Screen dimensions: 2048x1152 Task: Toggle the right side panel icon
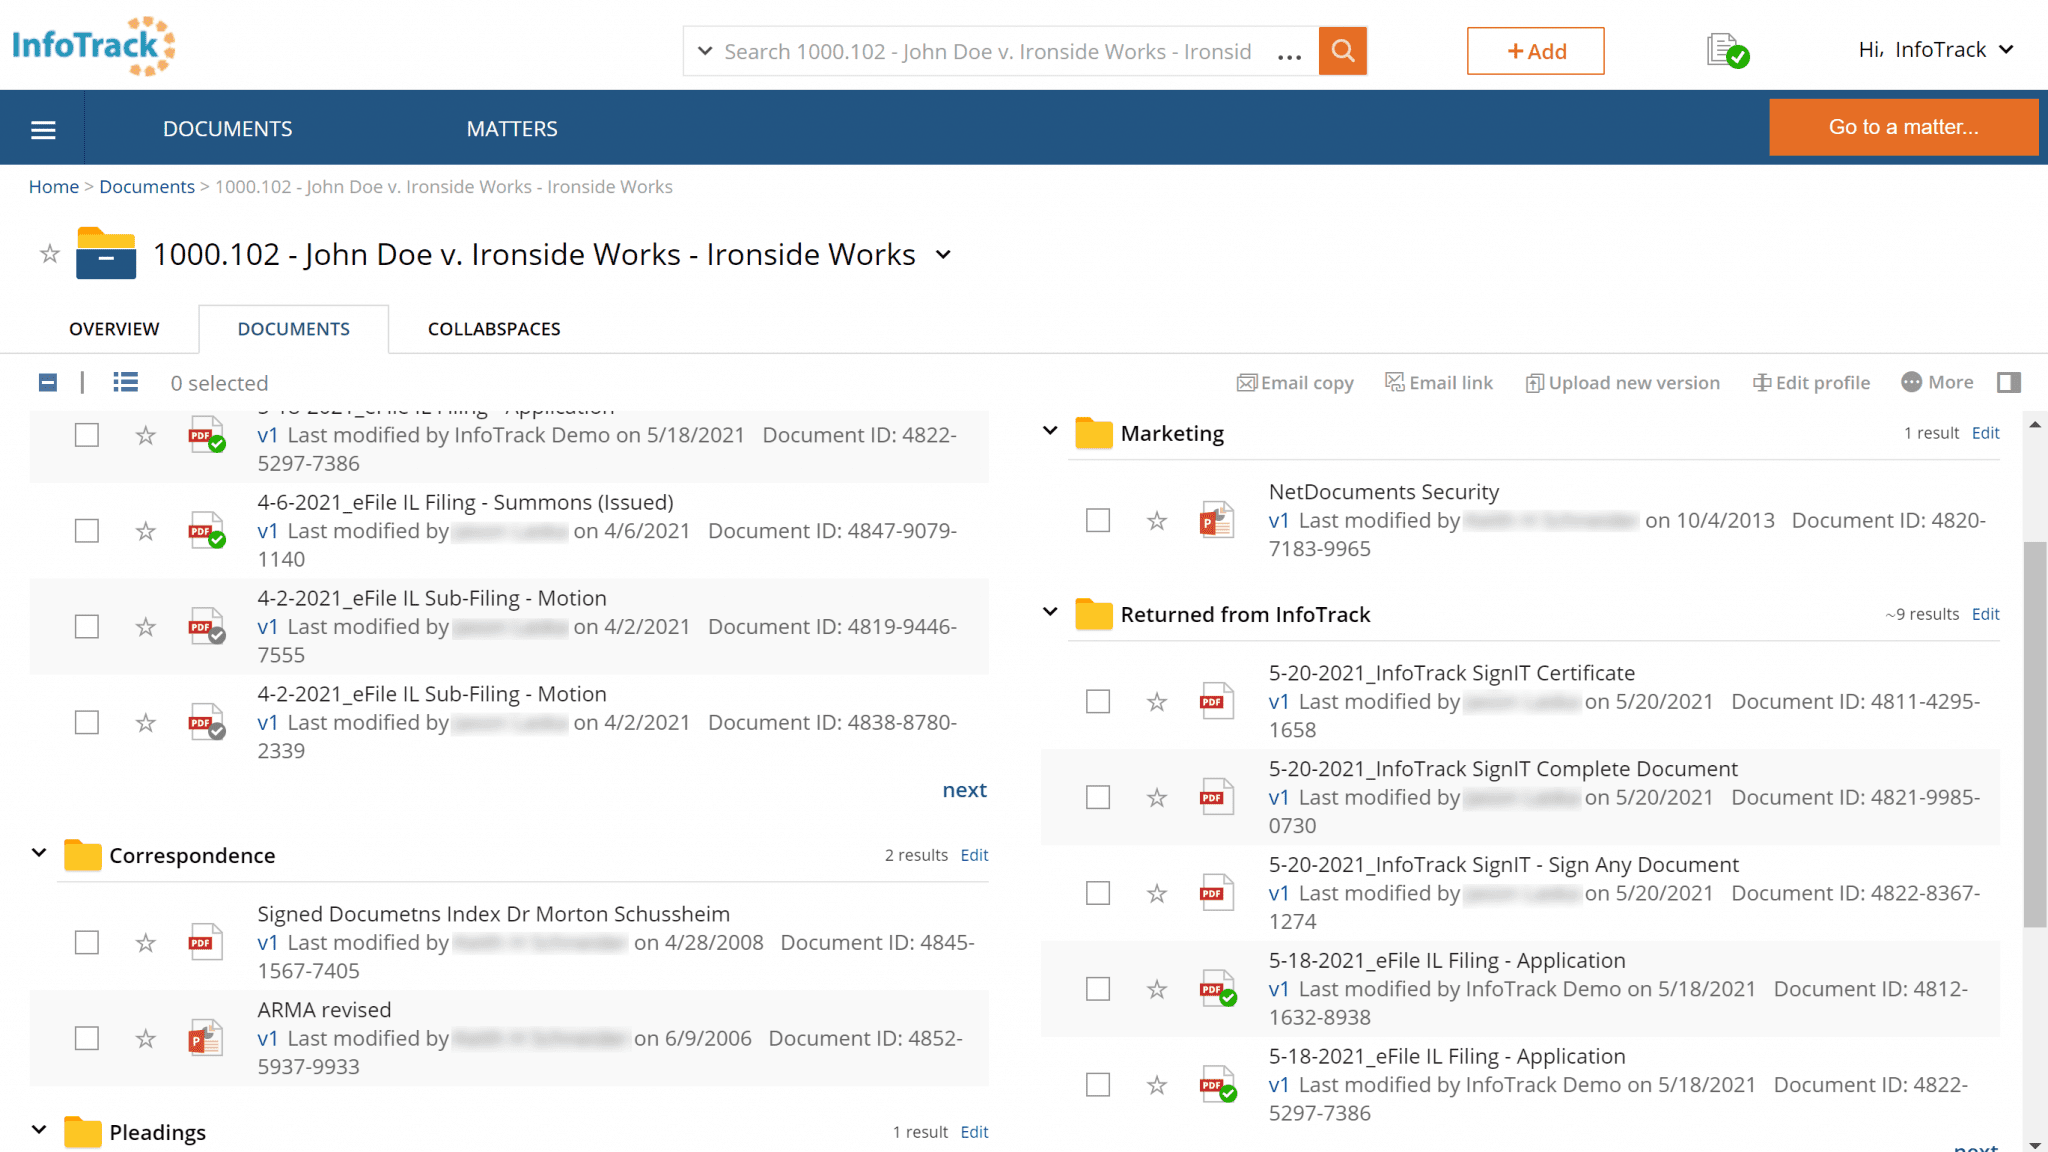pyautogui.click(x=2008, y=382)
